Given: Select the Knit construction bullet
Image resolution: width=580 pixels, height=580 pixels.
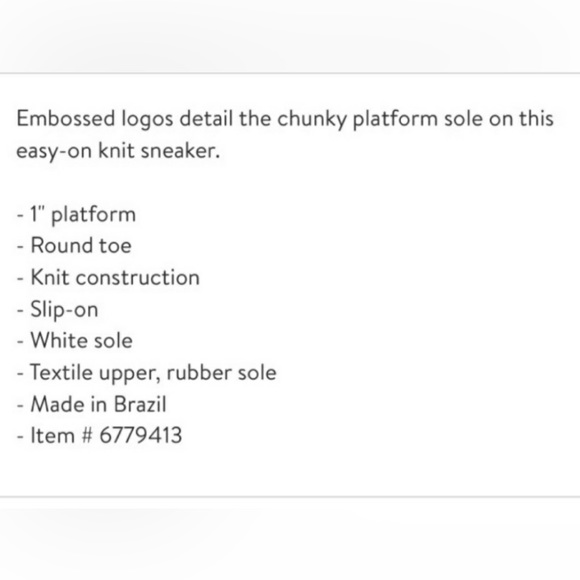Looking at the screenshot, I should pos(108,277).
